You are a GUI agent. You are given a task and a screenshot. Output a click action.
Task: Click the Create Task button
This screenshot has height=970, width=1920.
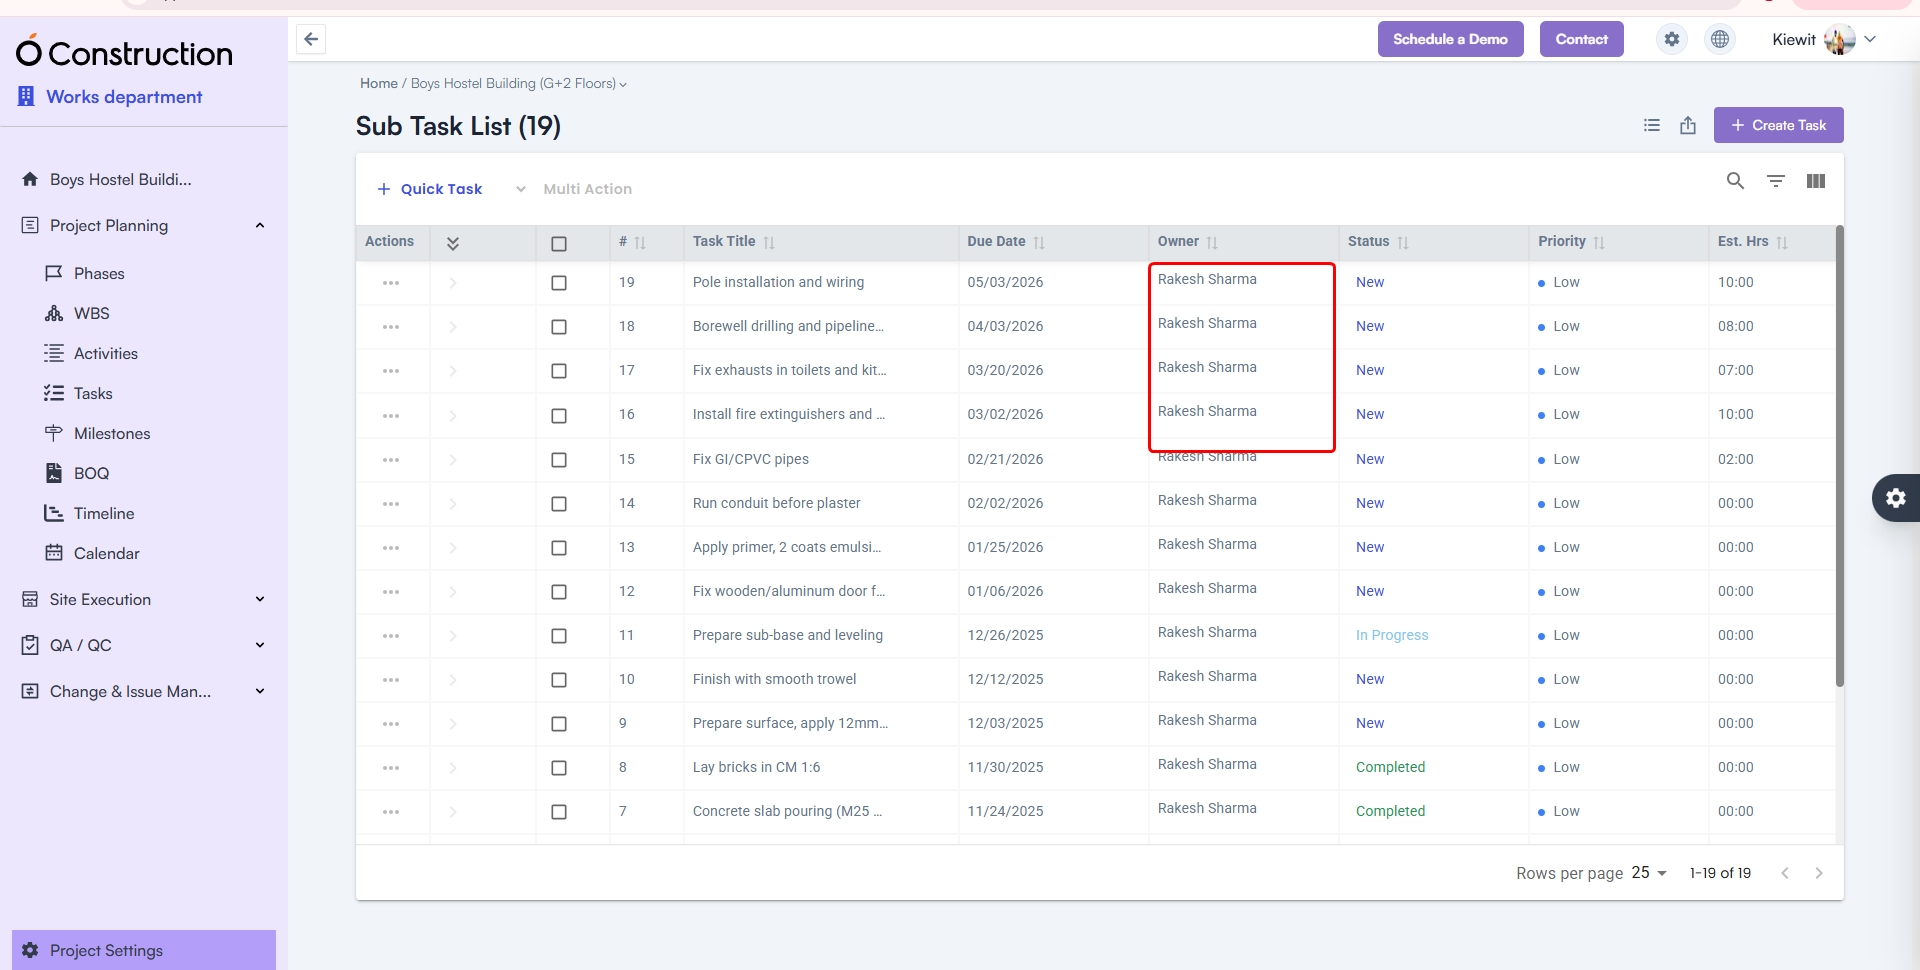(x=1779, y=125)
